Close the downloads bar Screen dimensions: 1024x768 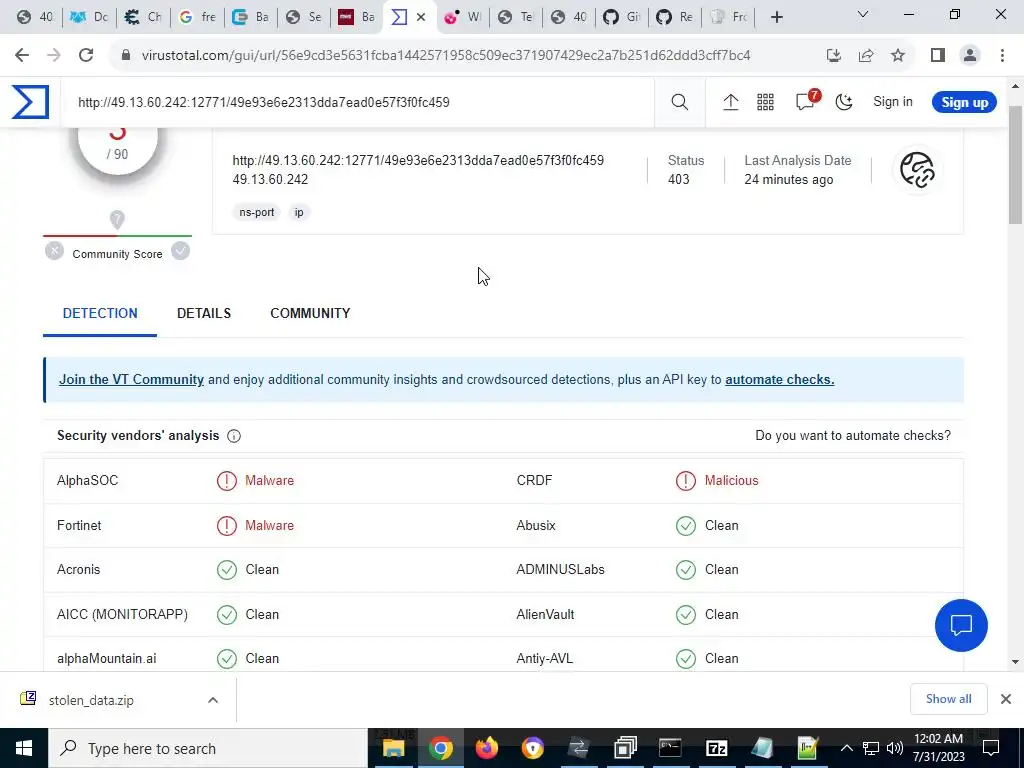click(x=1006, y=699)
